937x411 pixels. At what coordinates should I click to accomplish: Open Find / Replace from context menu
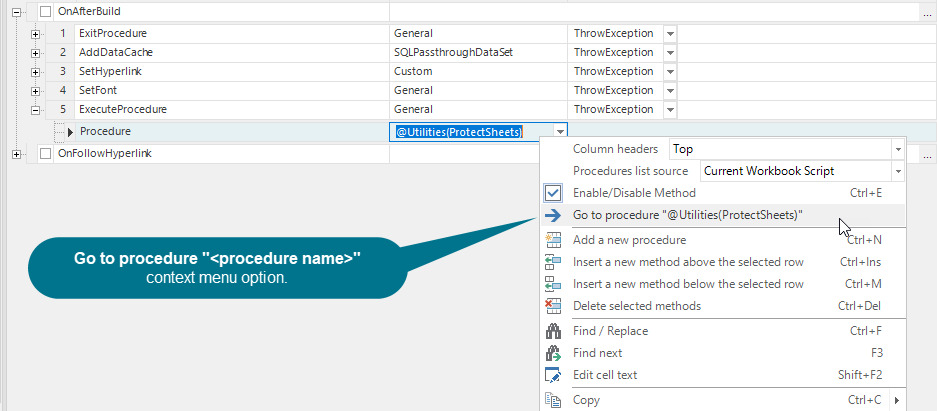723,331
